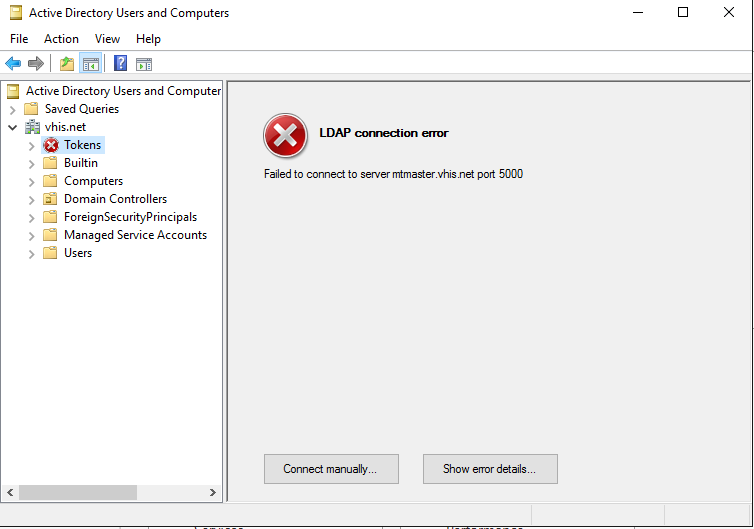Click the root console tree node icon
The image size is (754, 529).
tap(13, 91)
